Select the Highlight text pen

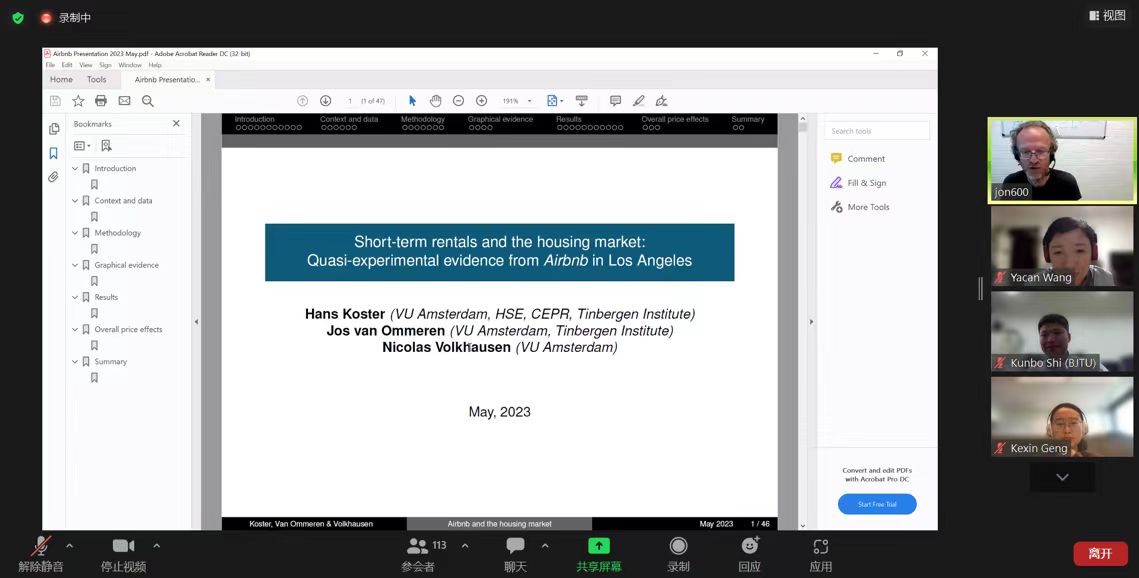[x=639, y=101]
